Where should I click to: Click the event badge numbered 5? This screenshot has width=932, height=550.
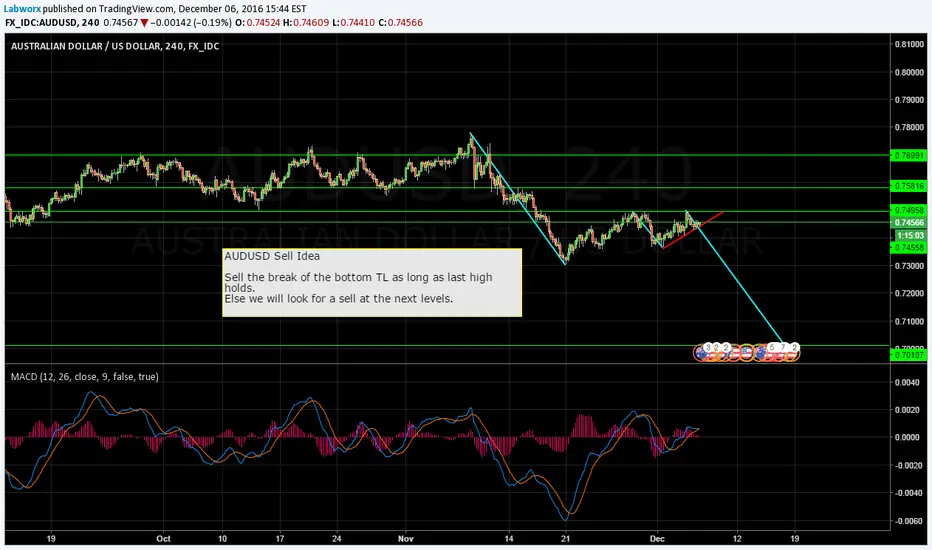point(772,348)
